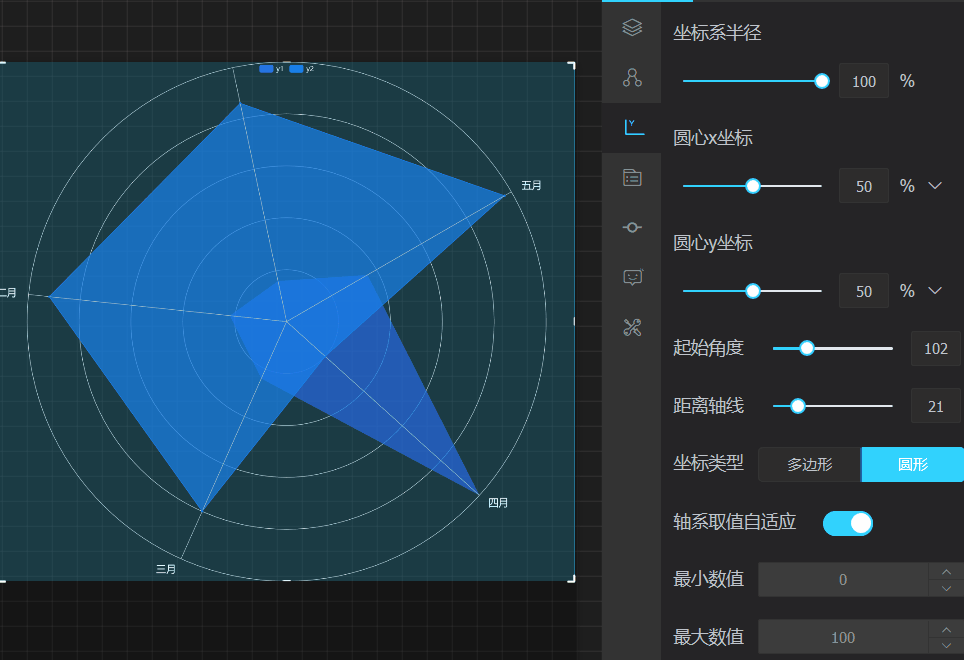Click the 圆心y坐标 slider handle
Screen dimensions: 964x660
pyautogui.click(x=753, y=291)
